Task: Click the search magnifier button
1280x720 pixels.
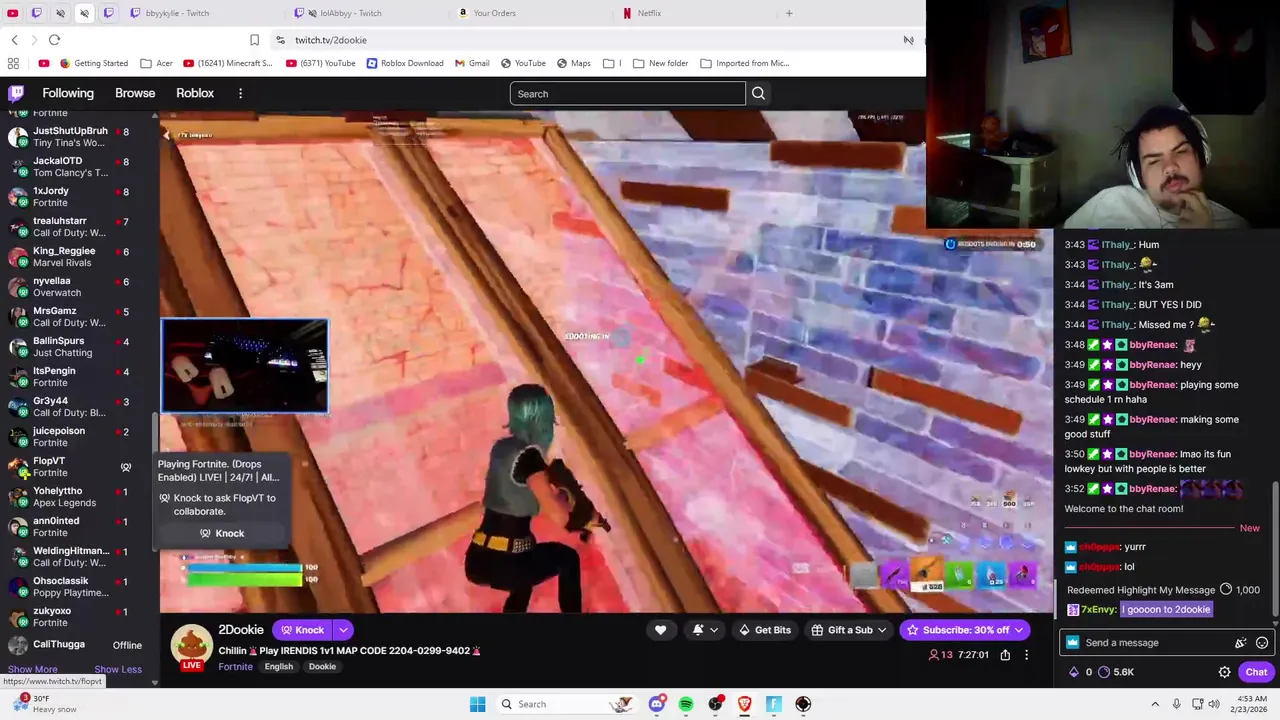Action: point(758,94)
